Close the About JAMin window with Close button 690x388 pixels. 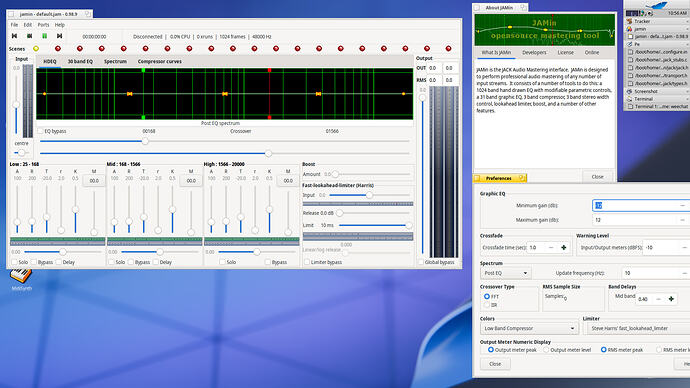[x=597, y=176]
